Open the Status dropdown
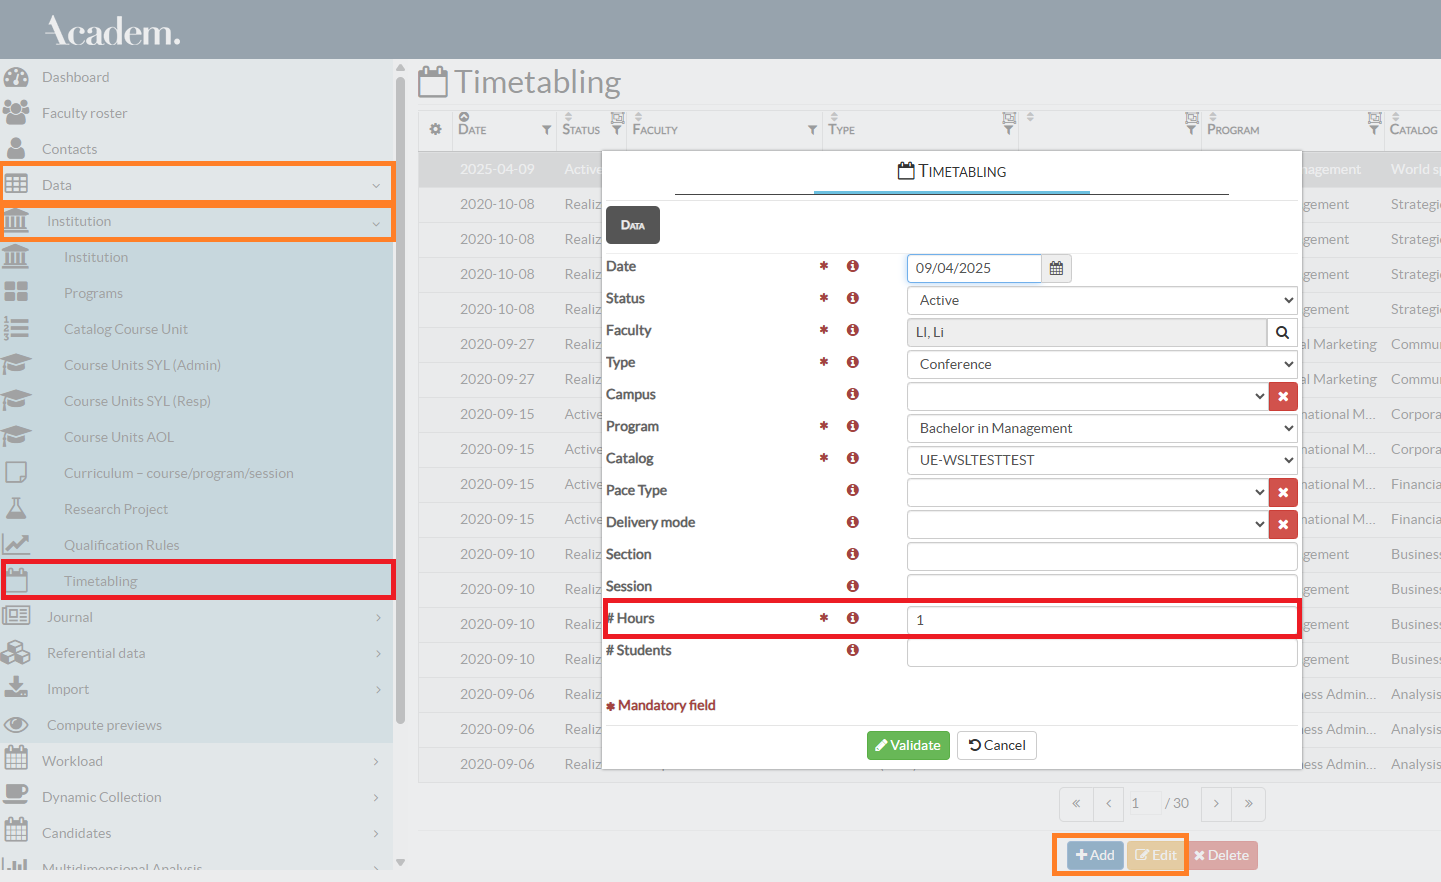 coord(1101,300)
